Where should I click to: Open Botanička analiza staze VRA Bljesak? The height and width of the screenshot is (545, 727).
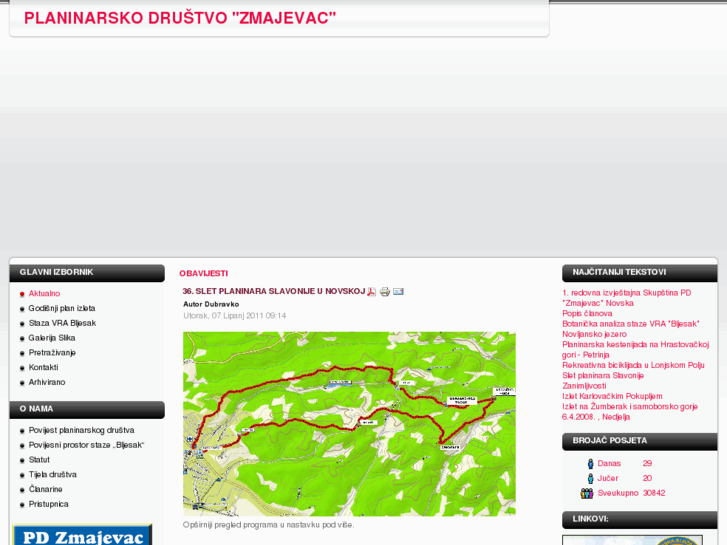coord(631,324)
